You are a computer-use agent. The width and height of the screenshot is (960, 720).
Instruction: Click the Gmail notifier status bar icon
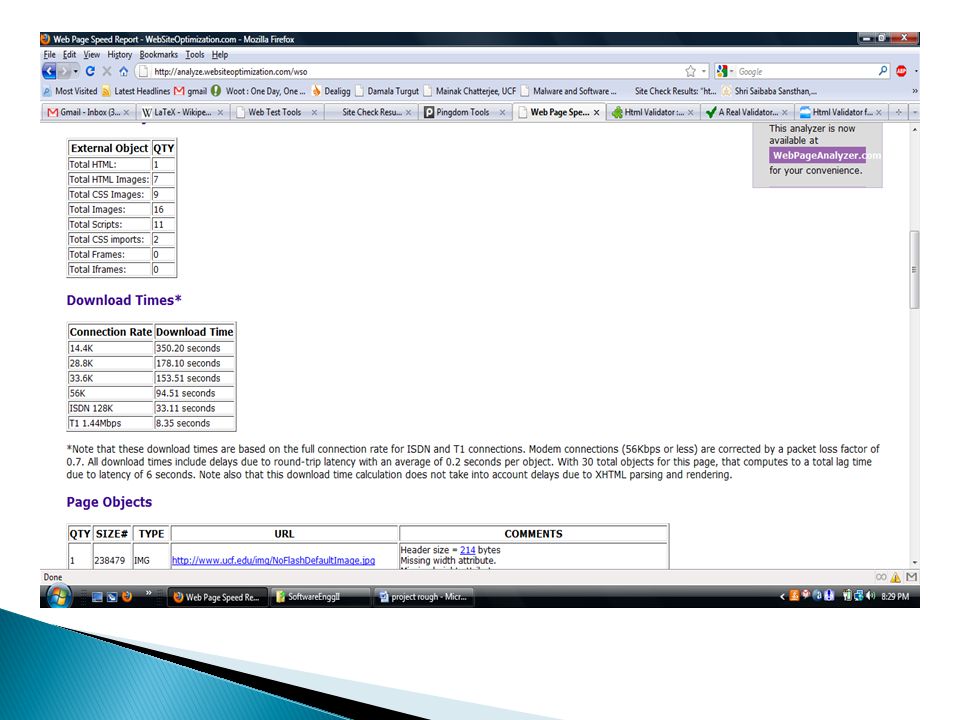[912, 577]
